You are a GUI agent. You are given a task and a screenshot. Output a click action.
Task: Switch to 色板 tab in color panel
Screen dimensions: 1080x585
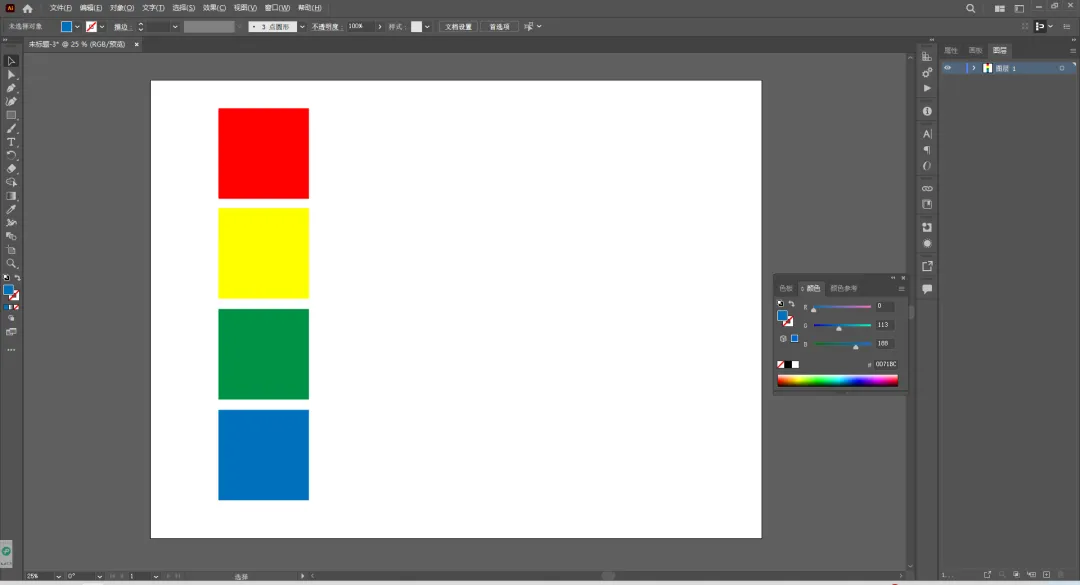[x=786, y=288]
